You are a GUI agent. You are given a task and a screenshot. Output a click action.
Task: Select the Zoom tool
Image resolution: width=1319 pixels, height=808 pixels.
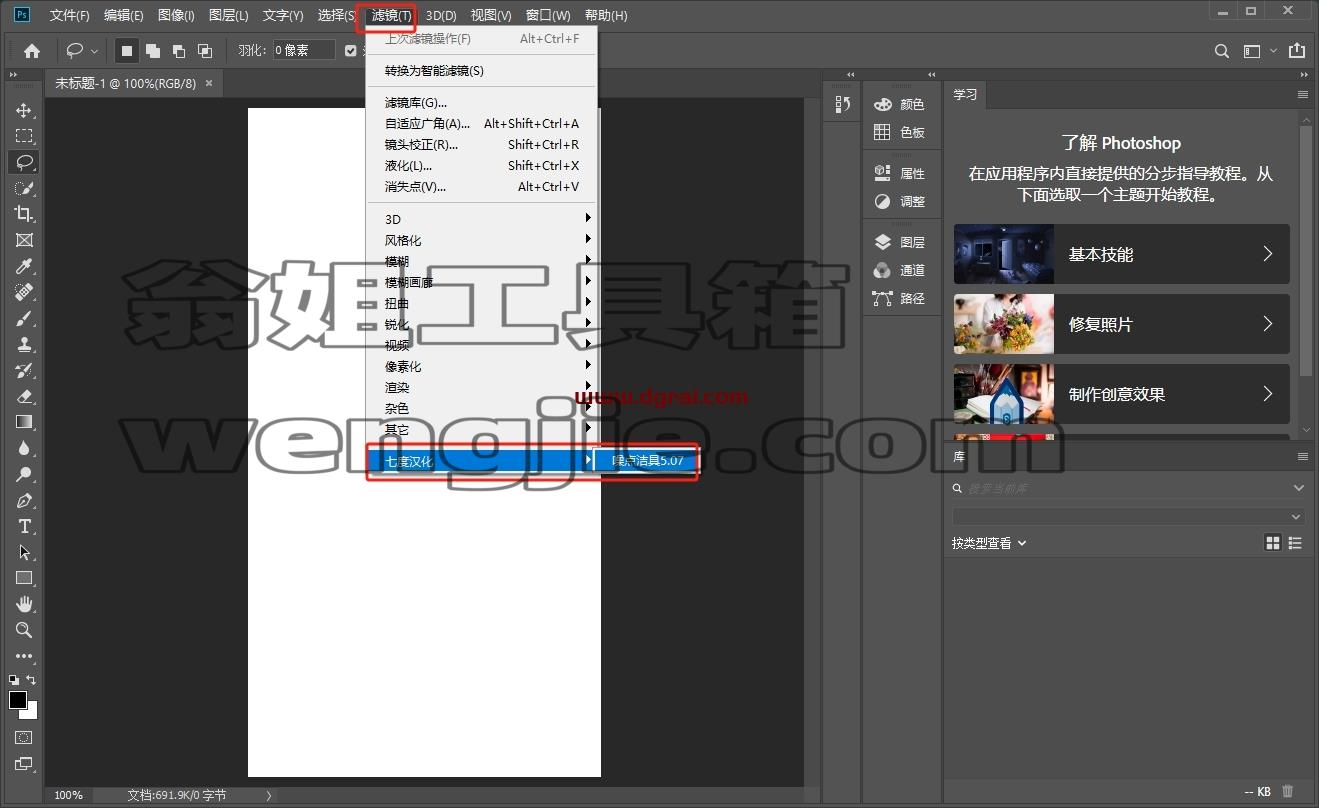pos(24,630)
